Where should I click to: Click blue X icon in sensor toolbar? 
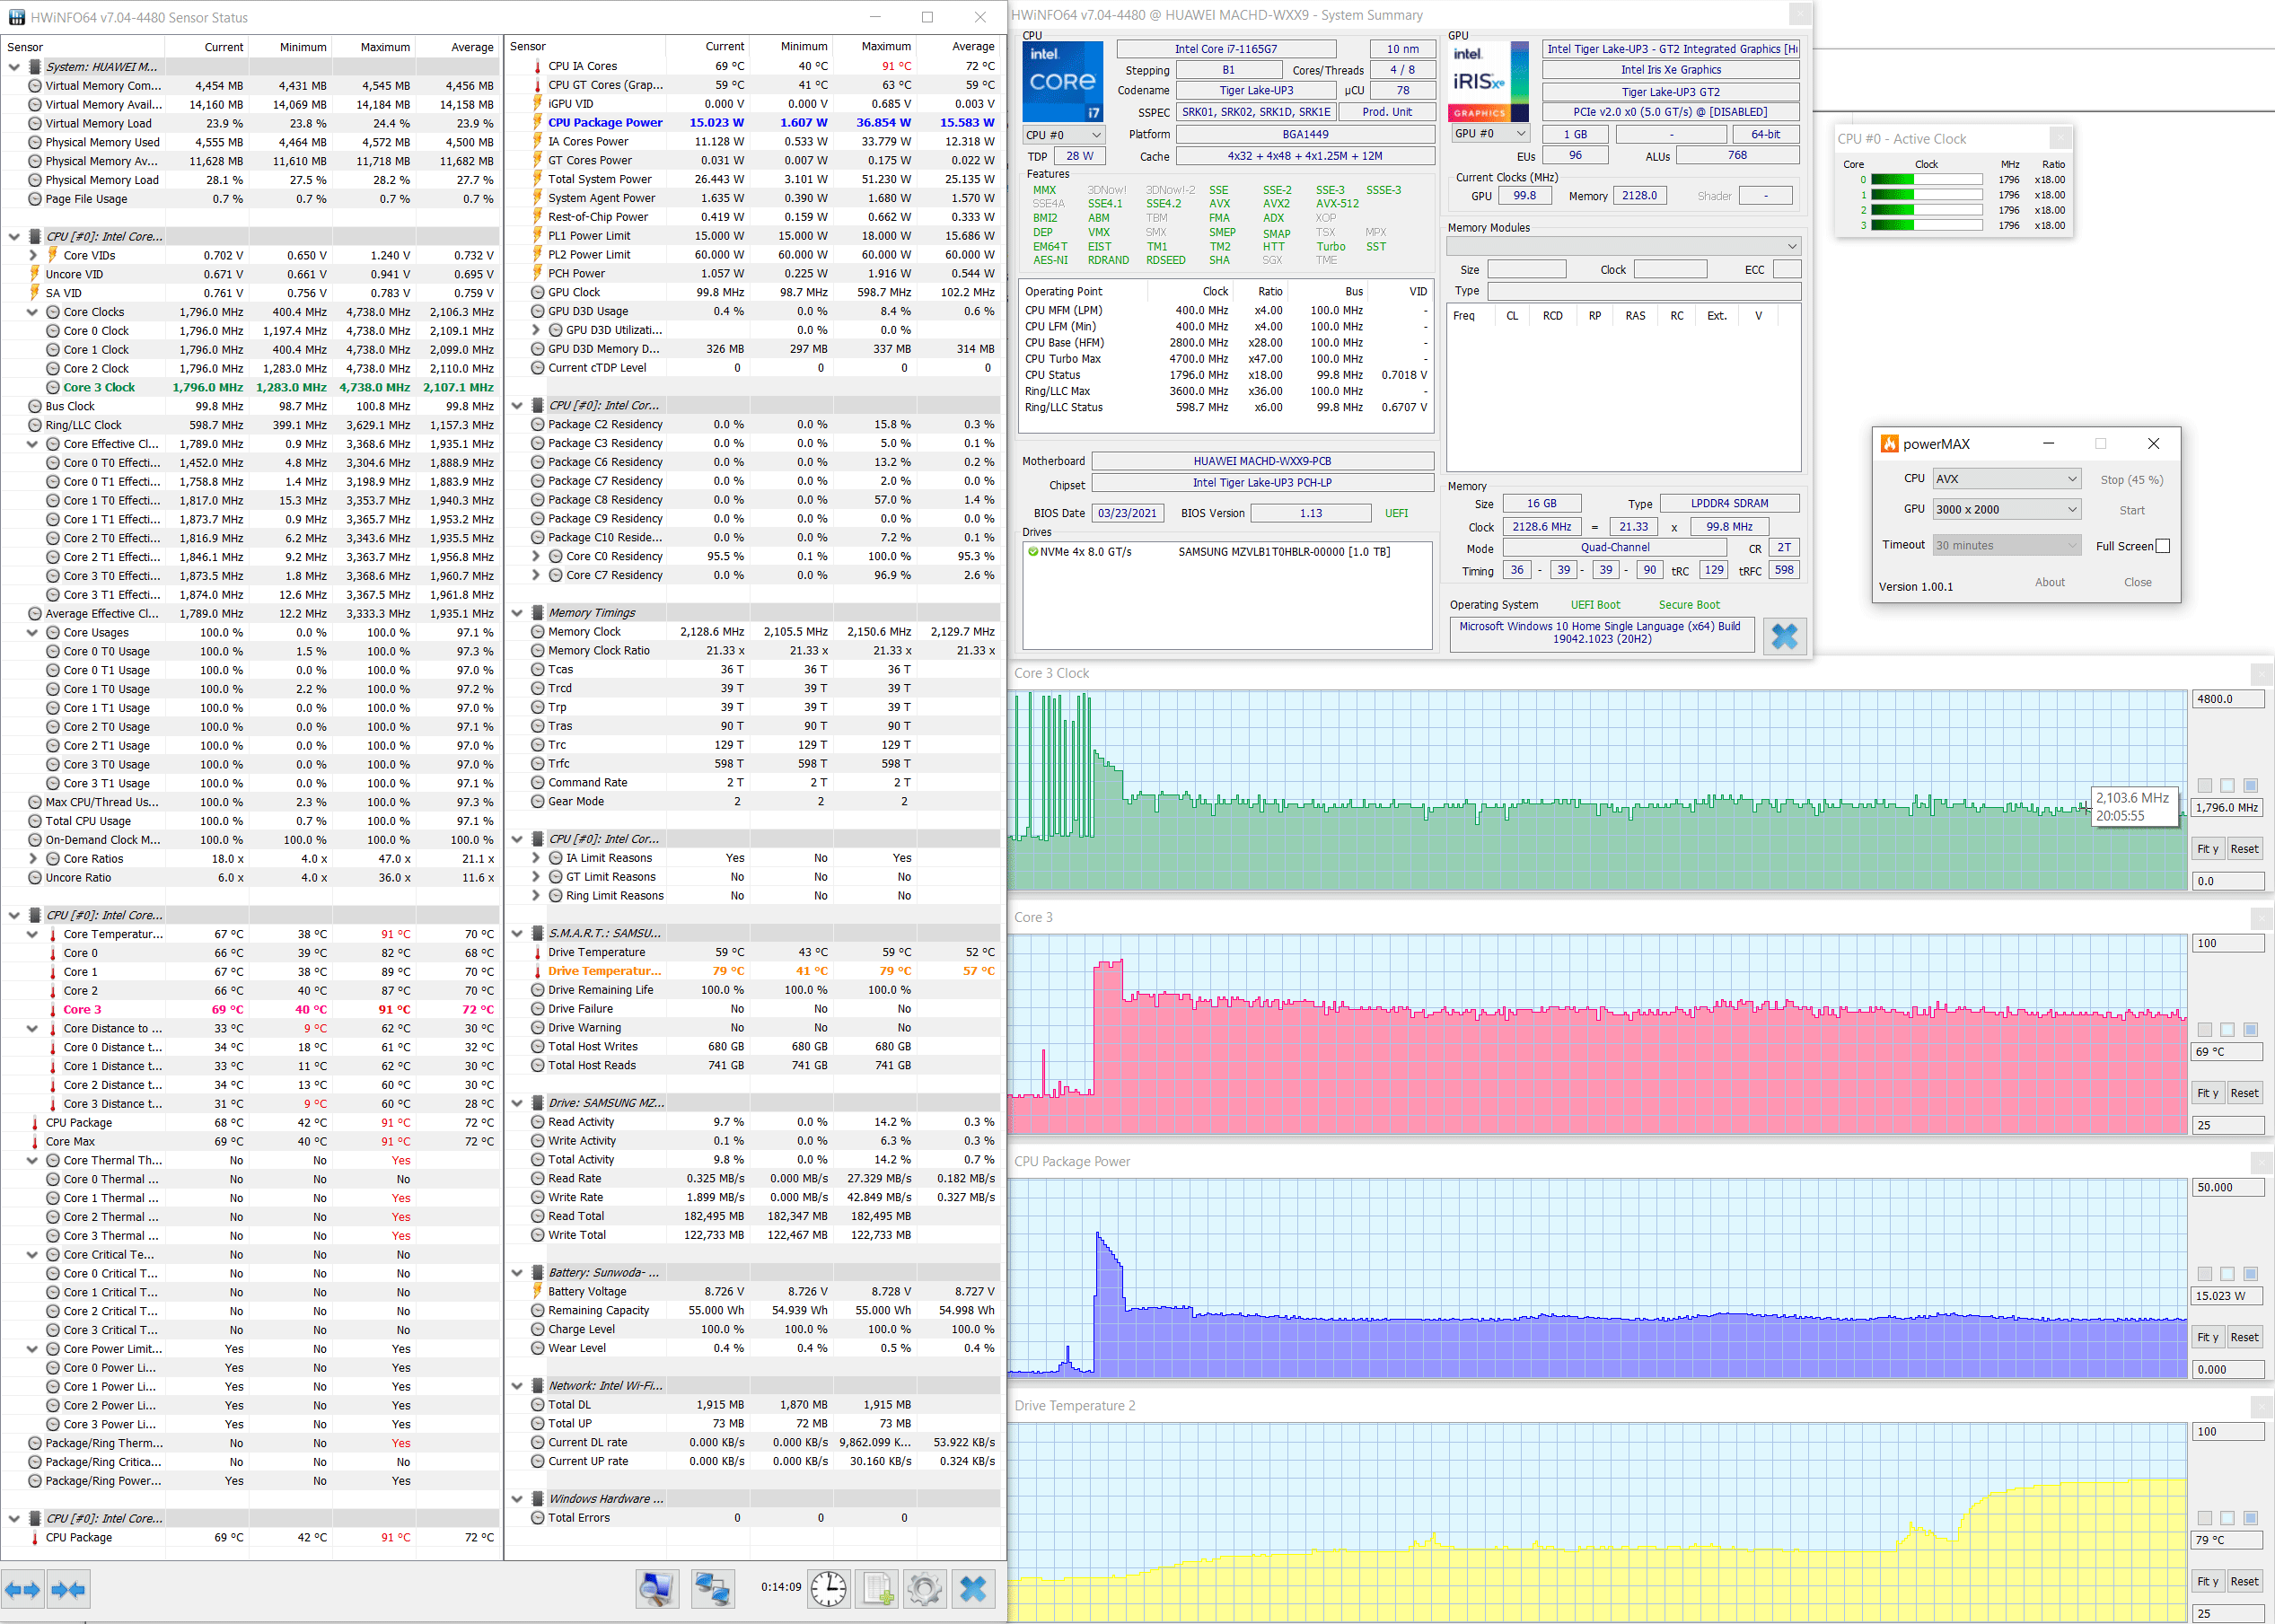tap(972, 1588)
